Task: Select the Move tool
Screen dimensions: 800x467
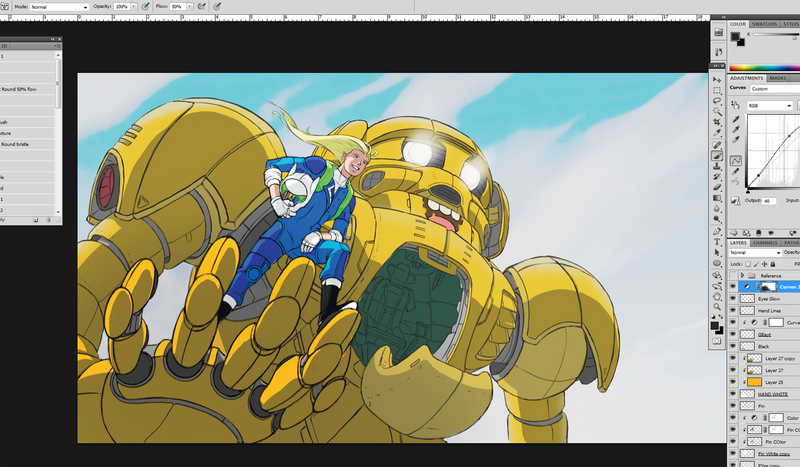Action: (x=717, y=80)
